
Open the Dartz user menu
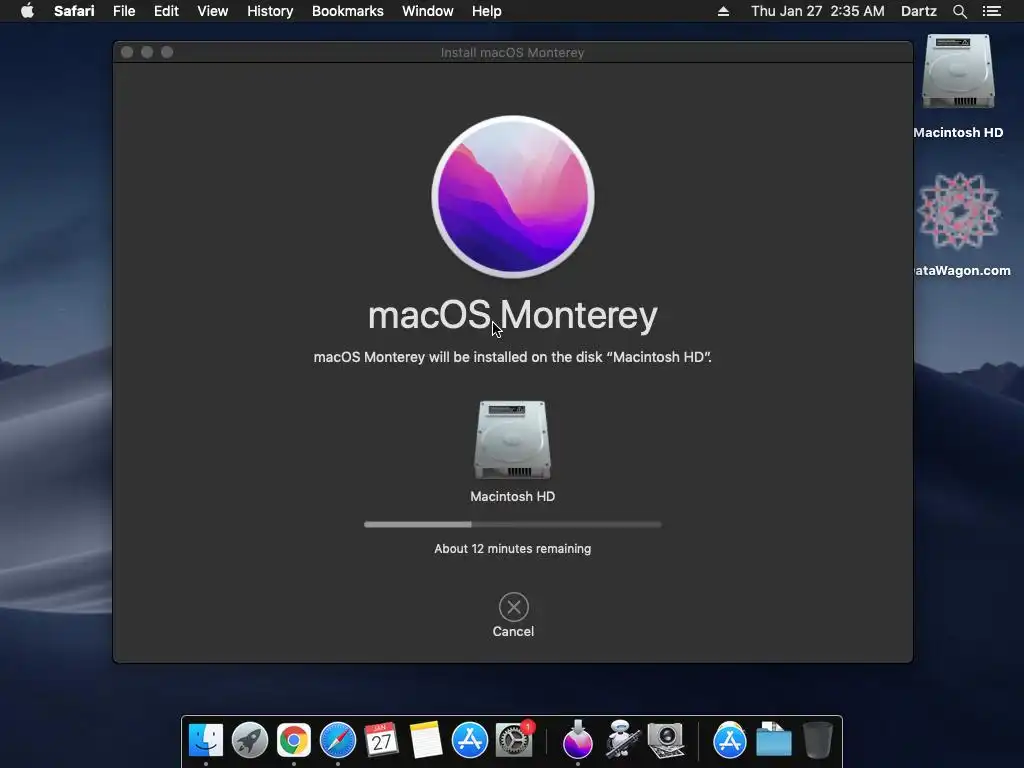(x=918, y=11)
